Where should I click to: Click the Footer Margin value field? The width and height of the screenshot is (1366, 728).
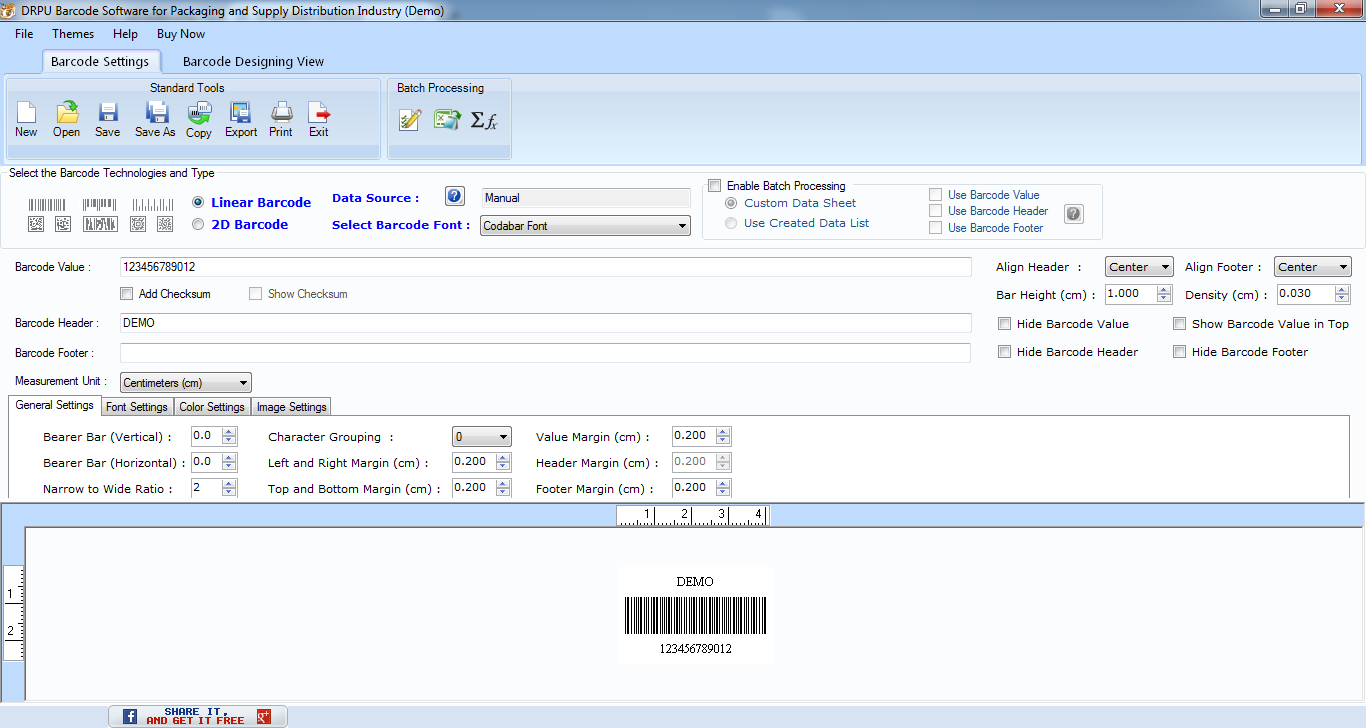click(x=694, y=488)
